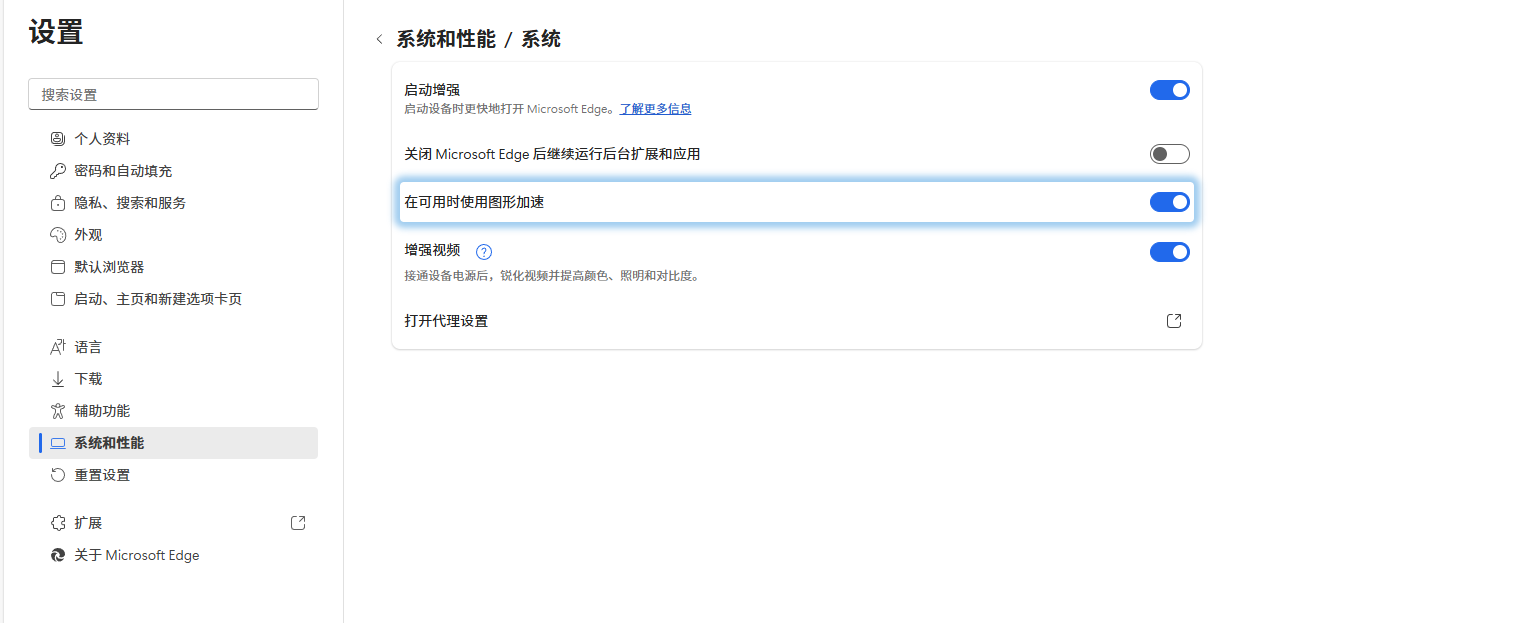Open the 个人资料 settings section

pyautogui.click(x=173, y=139)
